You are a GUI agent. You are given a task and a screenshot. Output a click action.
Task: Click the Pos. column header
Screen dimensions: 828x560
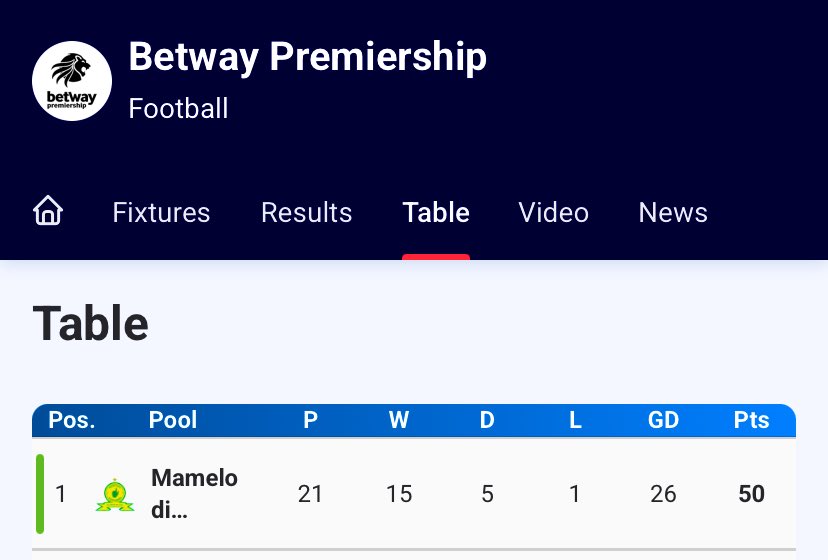coord(72,420)
